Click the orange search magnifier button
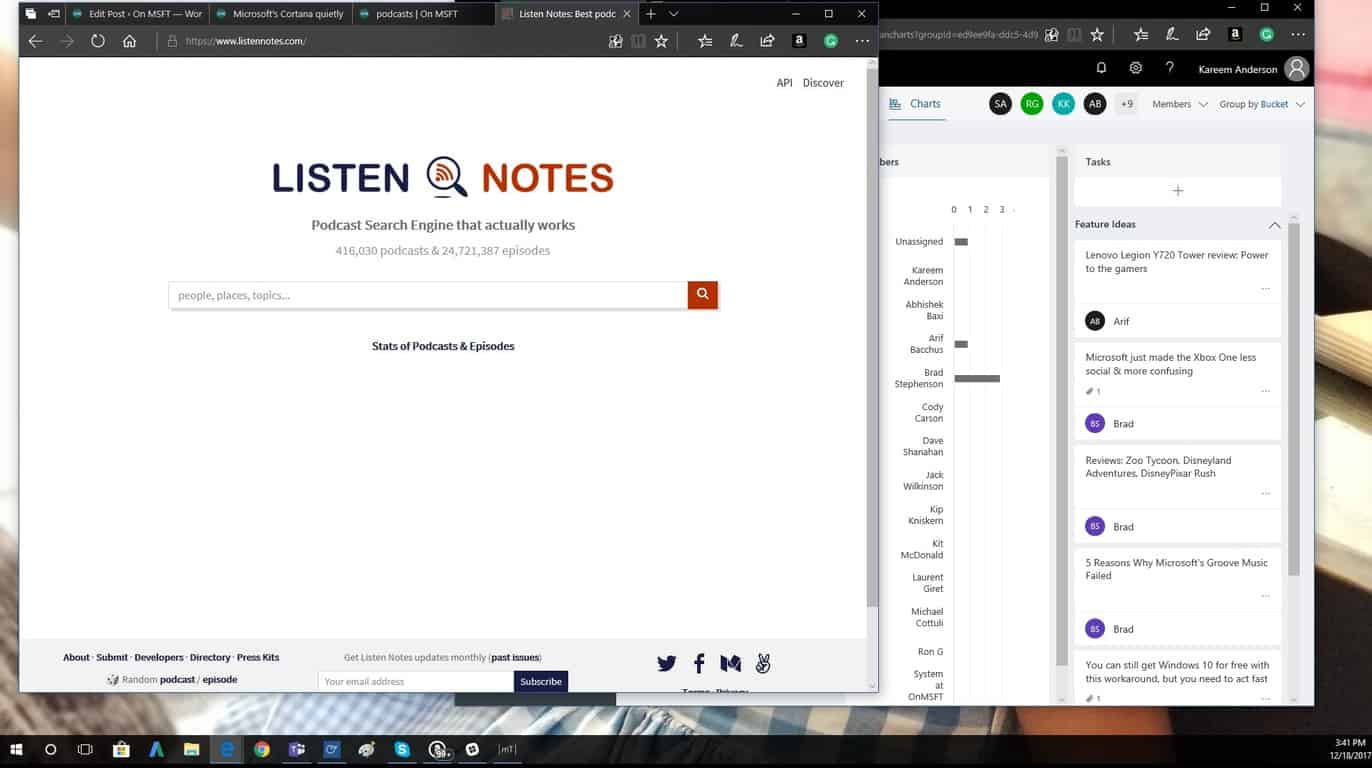This screenshot has height=768, width=1372. pyautogui.click(x=702, y=295)
